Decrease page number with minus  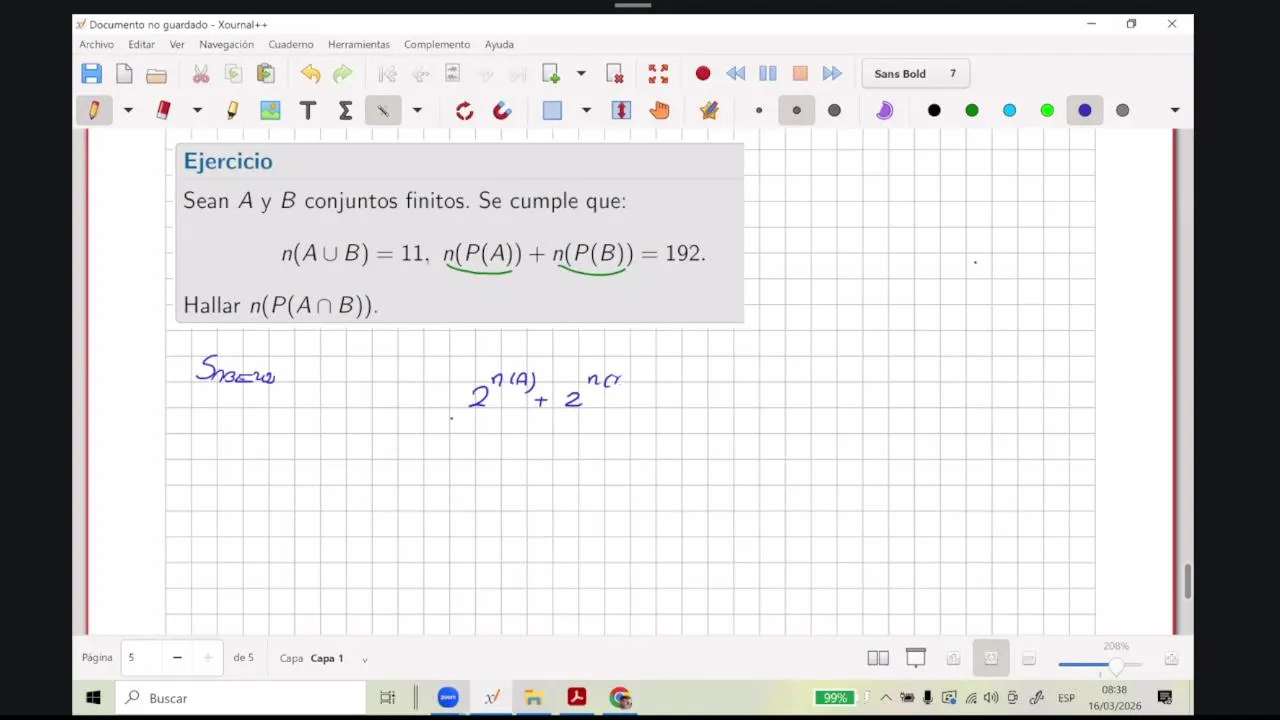(x=177, y=658)
